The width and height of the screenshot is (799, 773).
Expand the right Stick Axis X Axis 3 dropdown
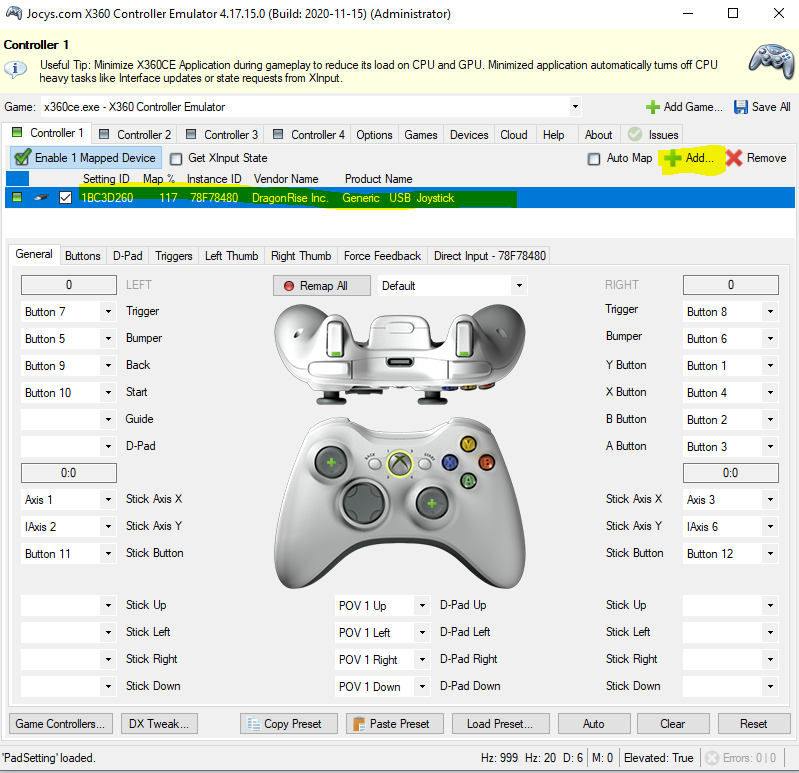770,499
